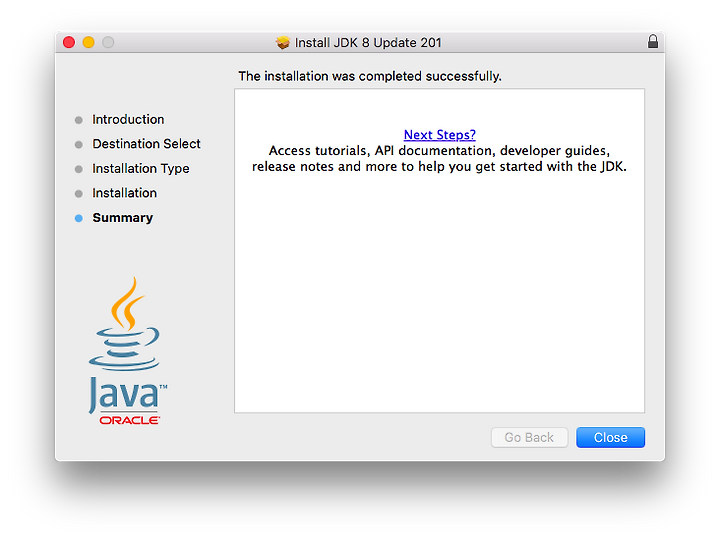Minimize window with yellow button
Viewport: 720px width, 540px height.
(x=88, y=42)
